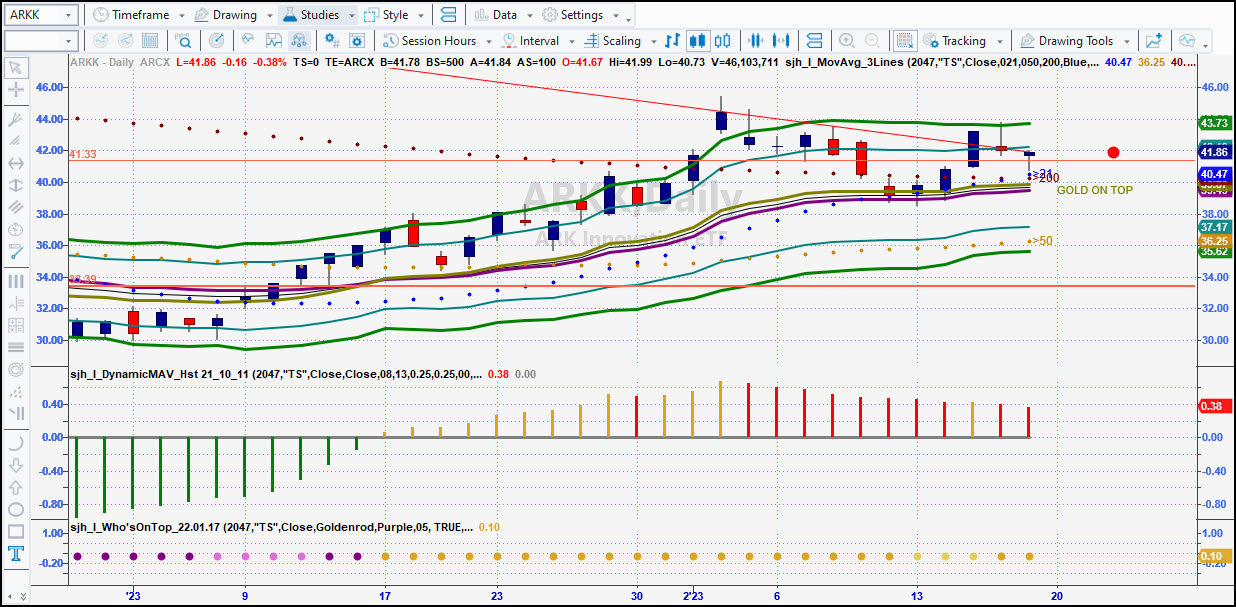Viewport: 1236px width, 607px height.
Task: Switch chart to OHLC bar style
Action: tap(672, 41)
